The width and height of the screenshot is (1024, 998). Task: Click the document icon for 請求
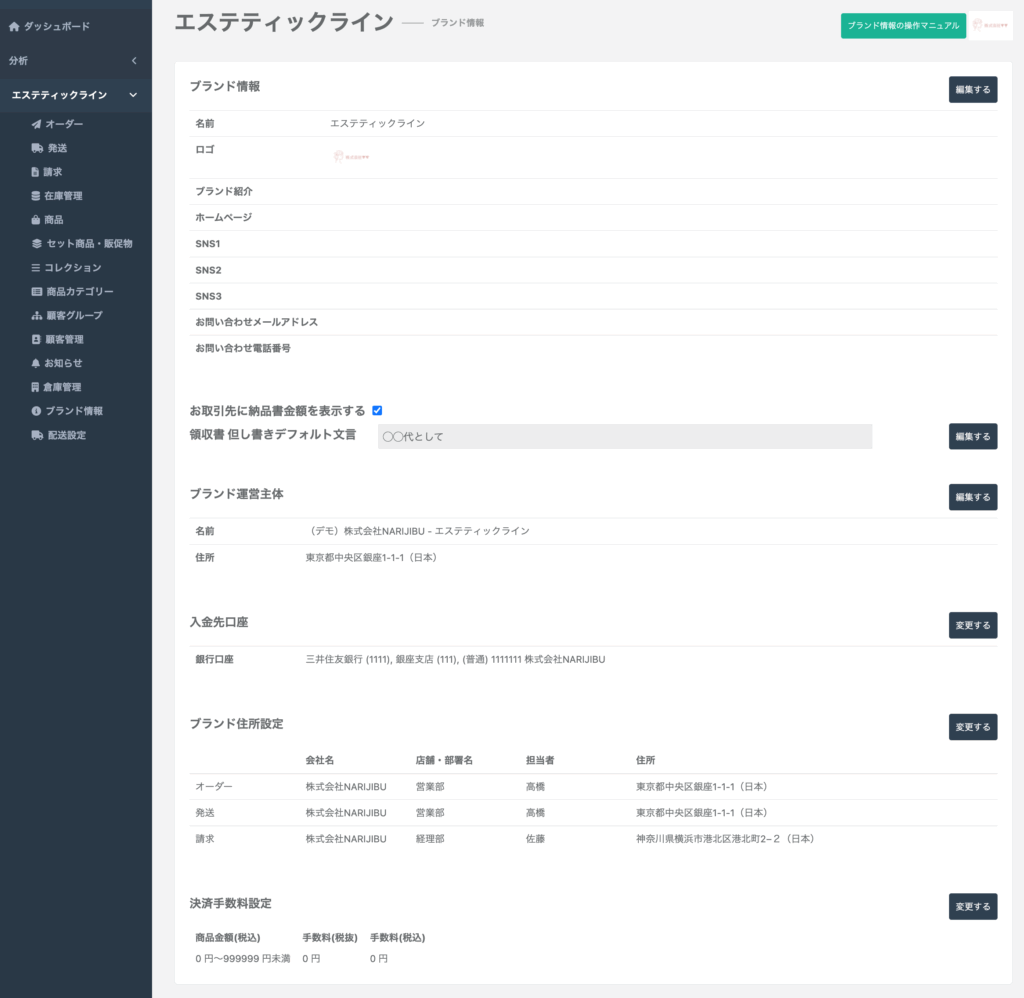click(x=36, y=172)
